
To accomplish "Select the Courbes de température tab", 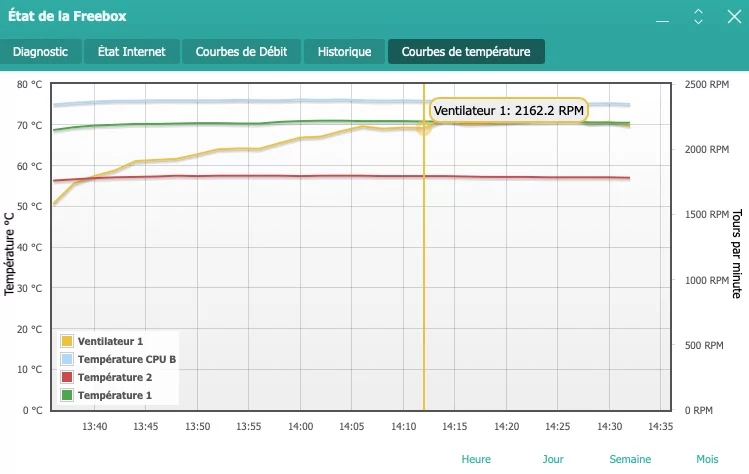I will point(466,52).
